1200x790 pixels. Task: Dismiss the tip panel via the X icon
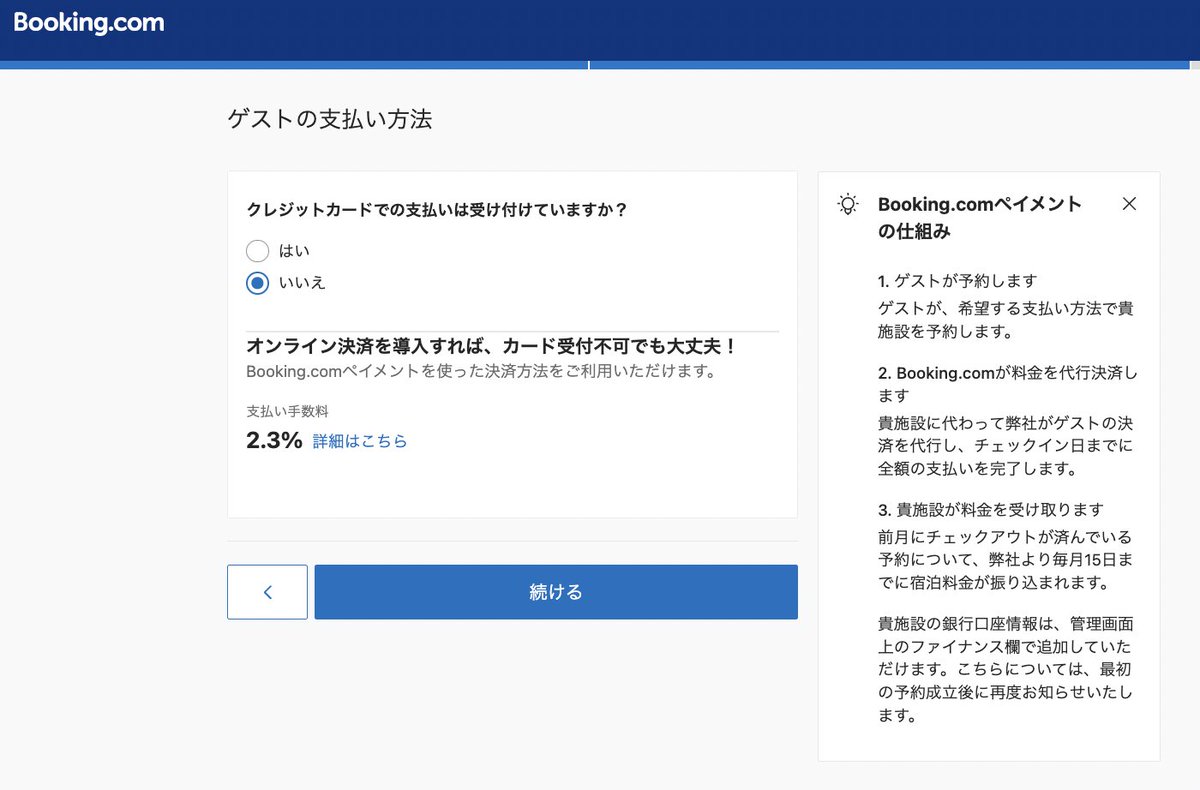coord(1129,203)
